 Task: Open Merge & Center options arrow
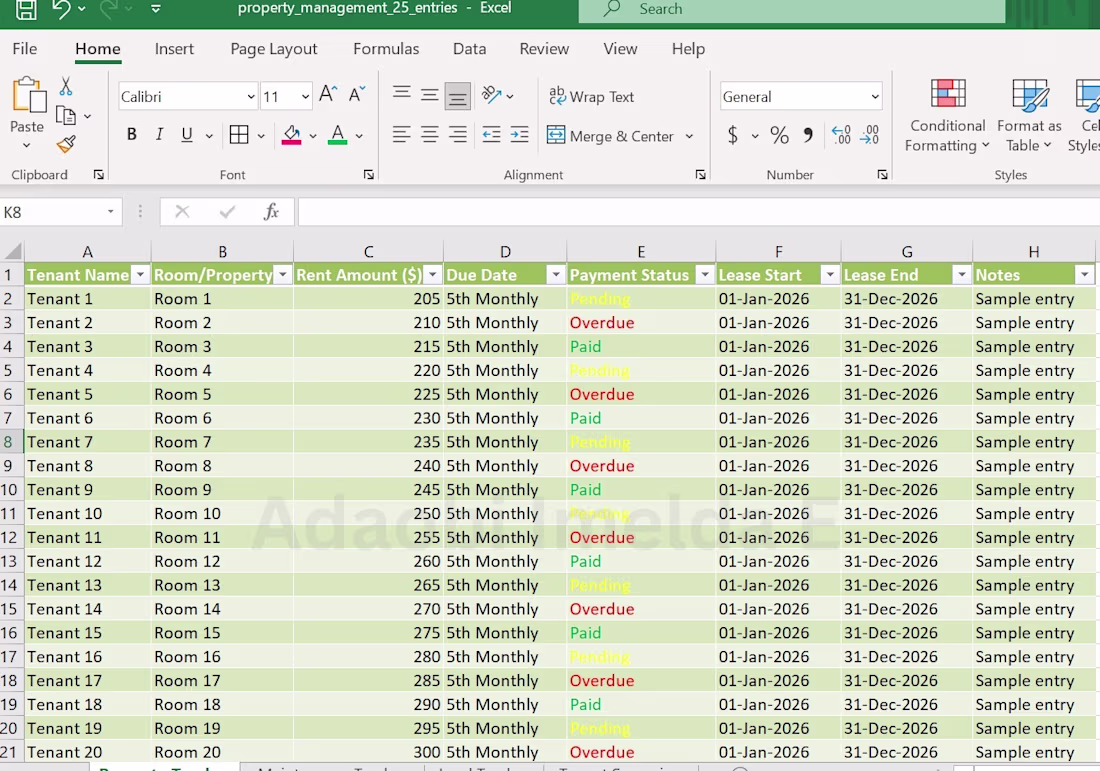690,136
